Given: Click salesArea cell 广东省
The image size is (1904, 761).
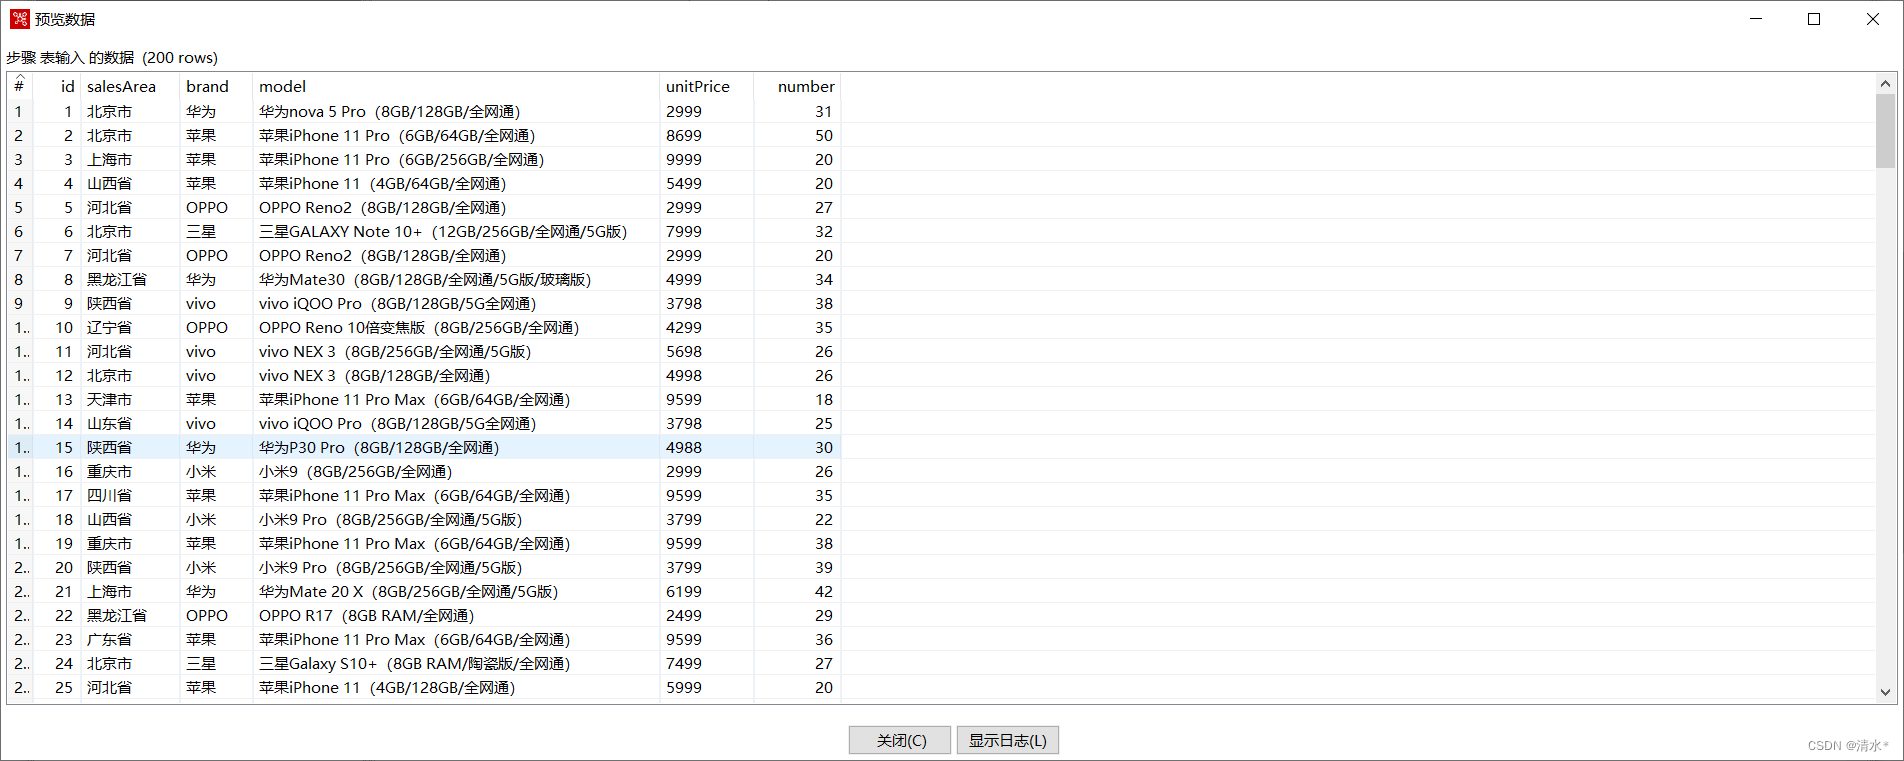Looking at the screenshot, I should 109,639.
